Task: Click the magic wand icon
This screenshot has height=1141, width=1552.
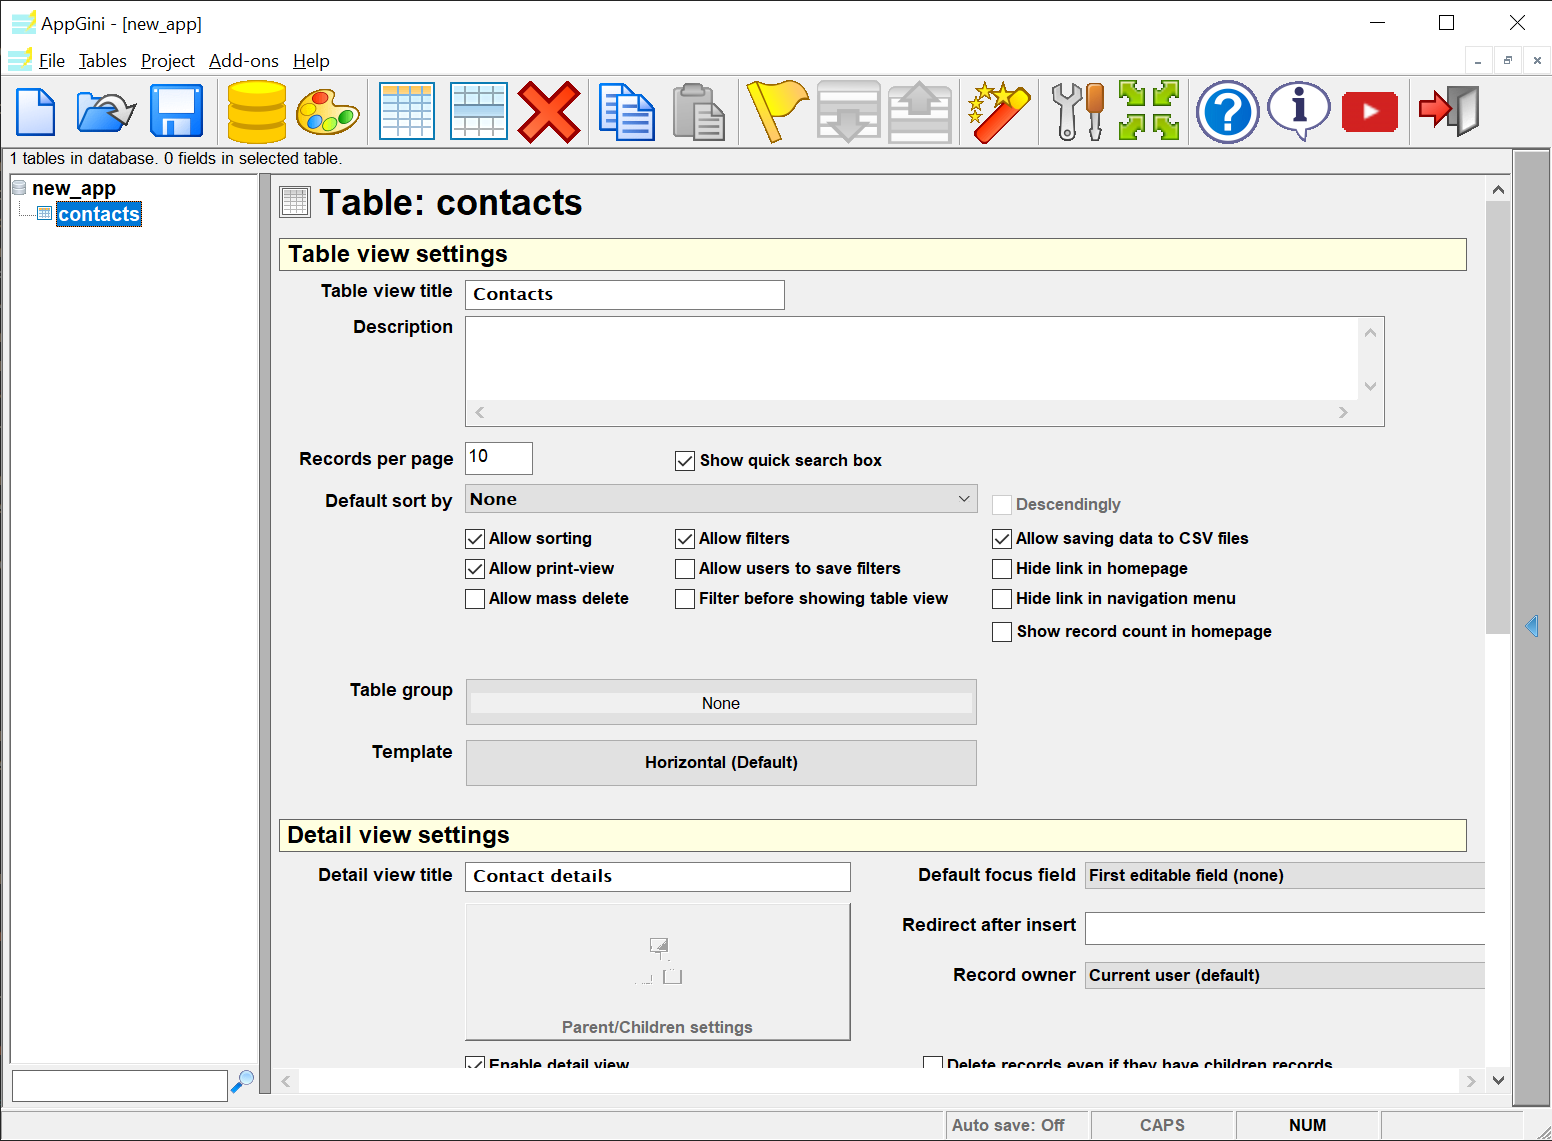Action: (998, 111)
